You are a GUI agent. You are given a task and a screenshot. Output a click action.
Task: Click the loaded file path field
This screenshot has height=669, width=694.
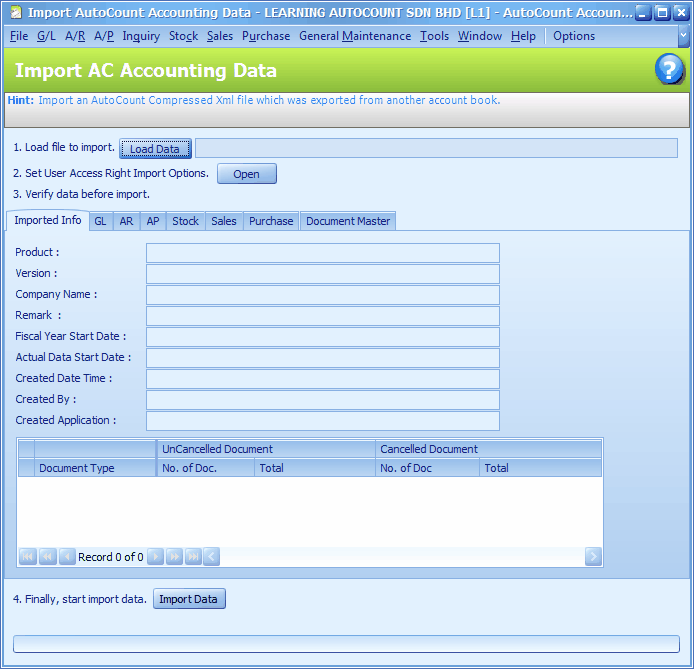[x=436, y=148]
